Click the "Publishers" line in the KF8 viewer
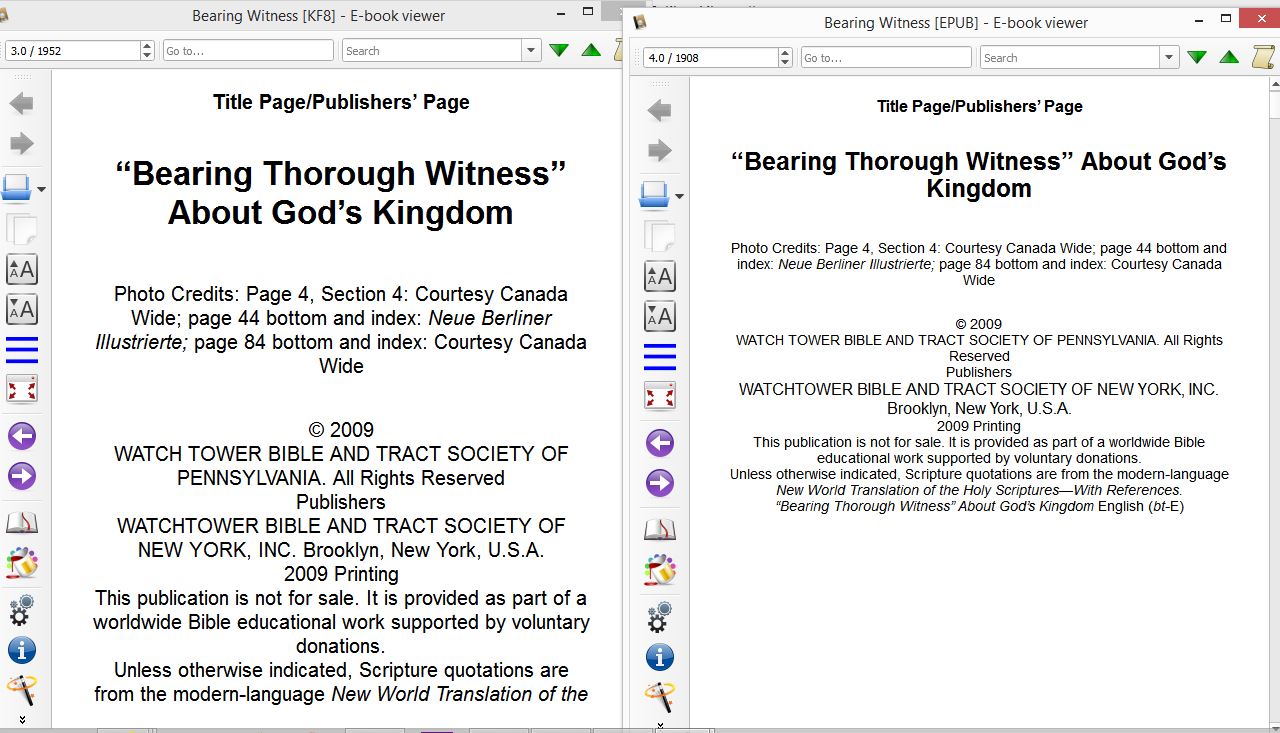The image size is (1280, 733). 341,502
